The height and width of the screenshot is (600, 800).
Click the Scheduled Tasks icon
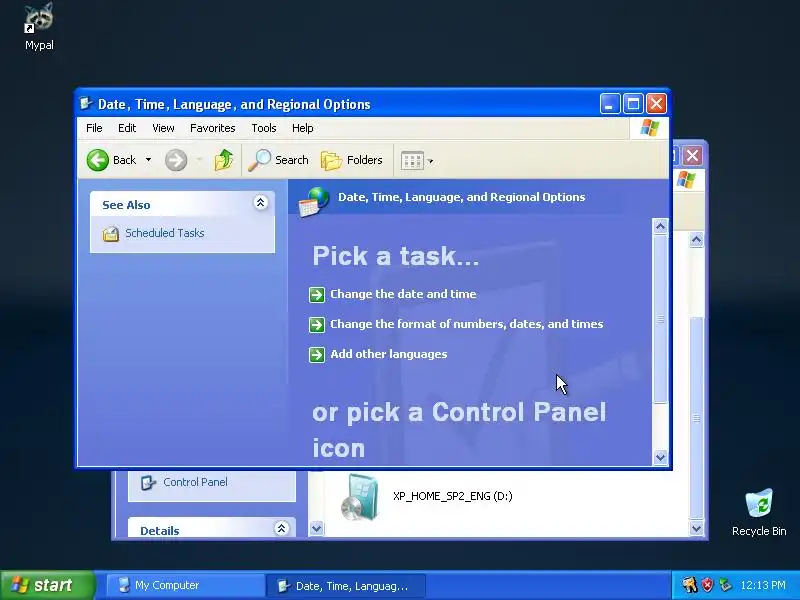110,234
